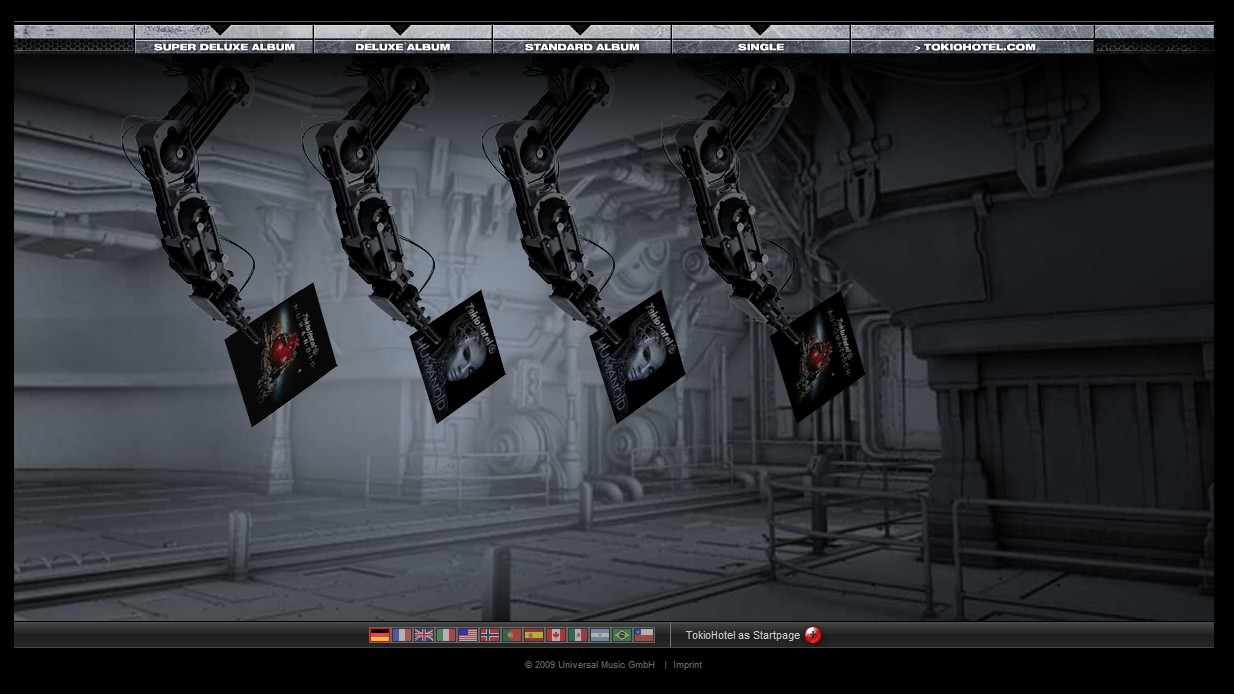
Task: Click the red plus startpage icon
Action: coord(813,635)
